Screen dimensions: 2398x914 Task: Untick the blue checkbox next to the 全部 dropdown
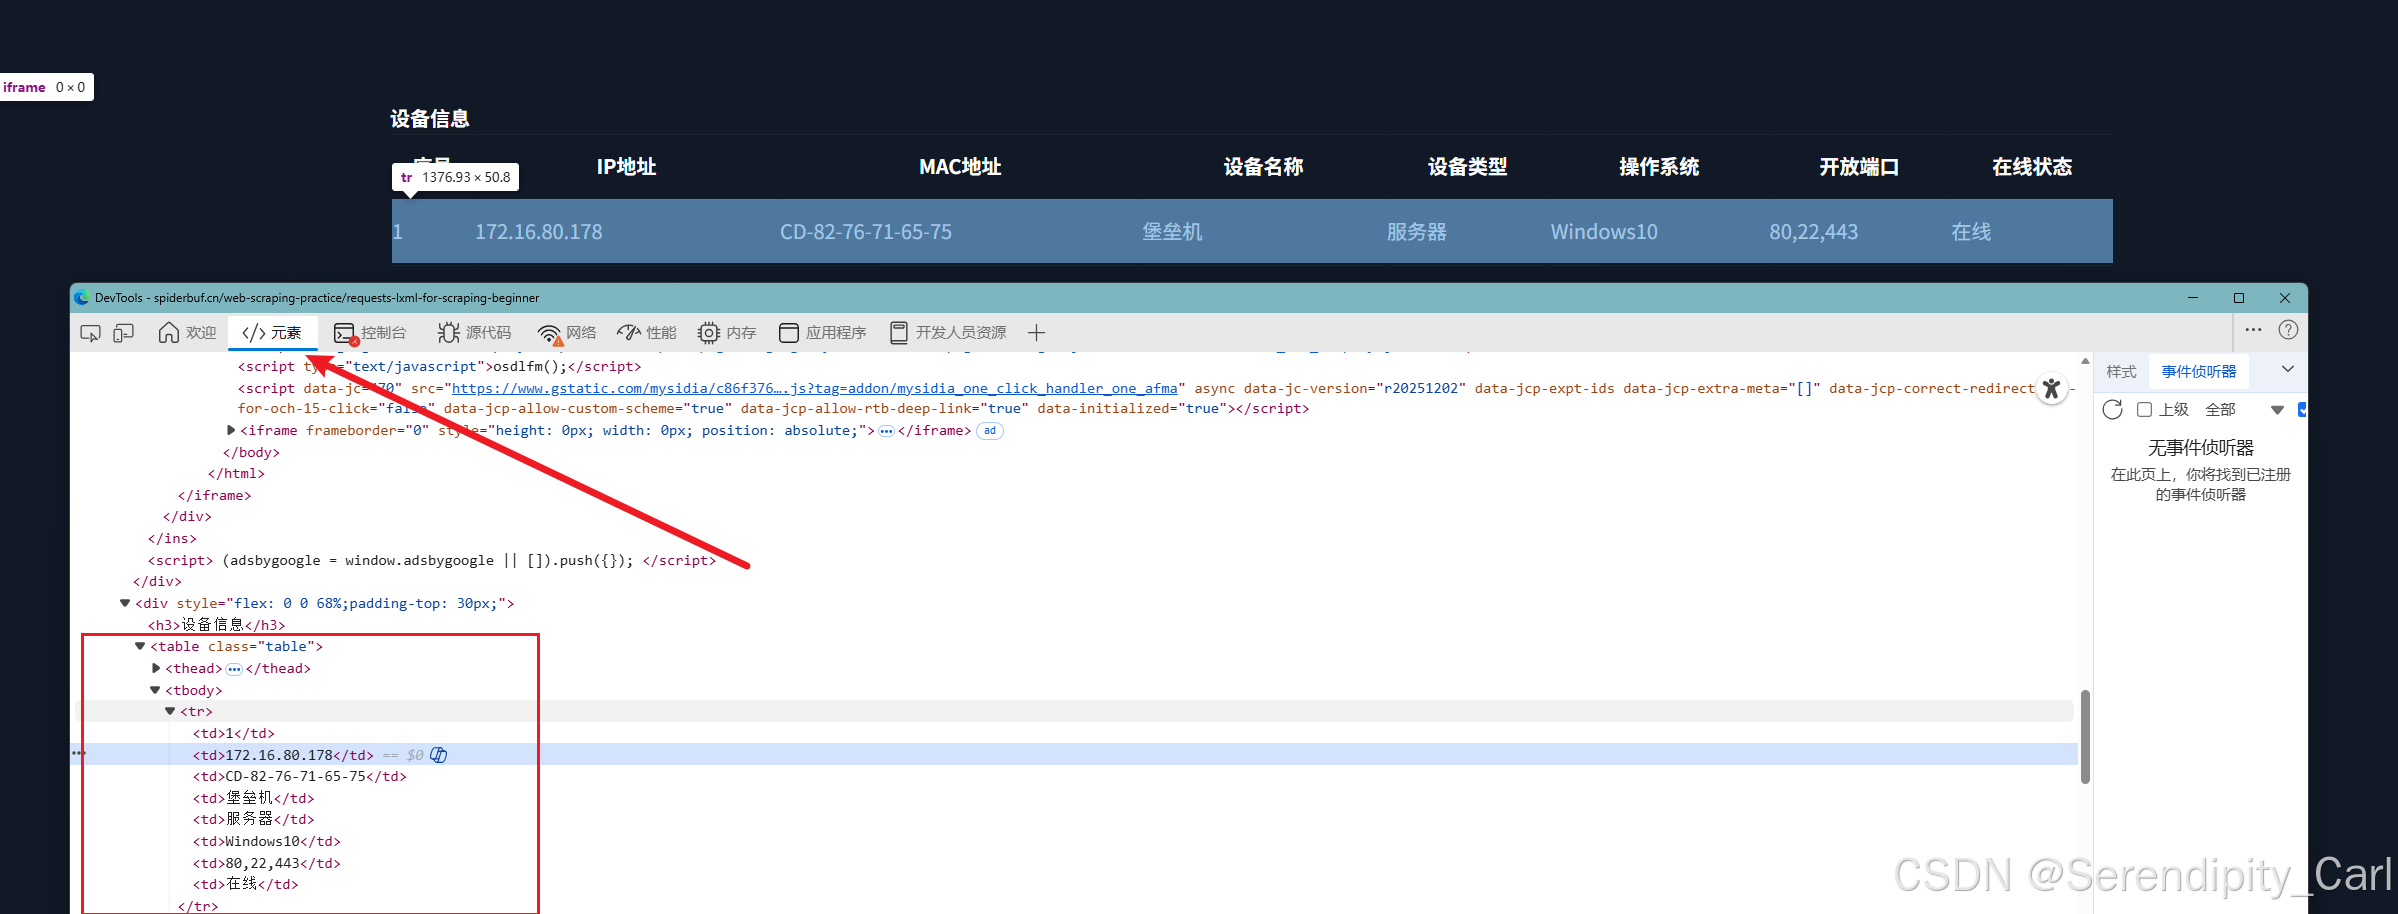click(2302, 410)
